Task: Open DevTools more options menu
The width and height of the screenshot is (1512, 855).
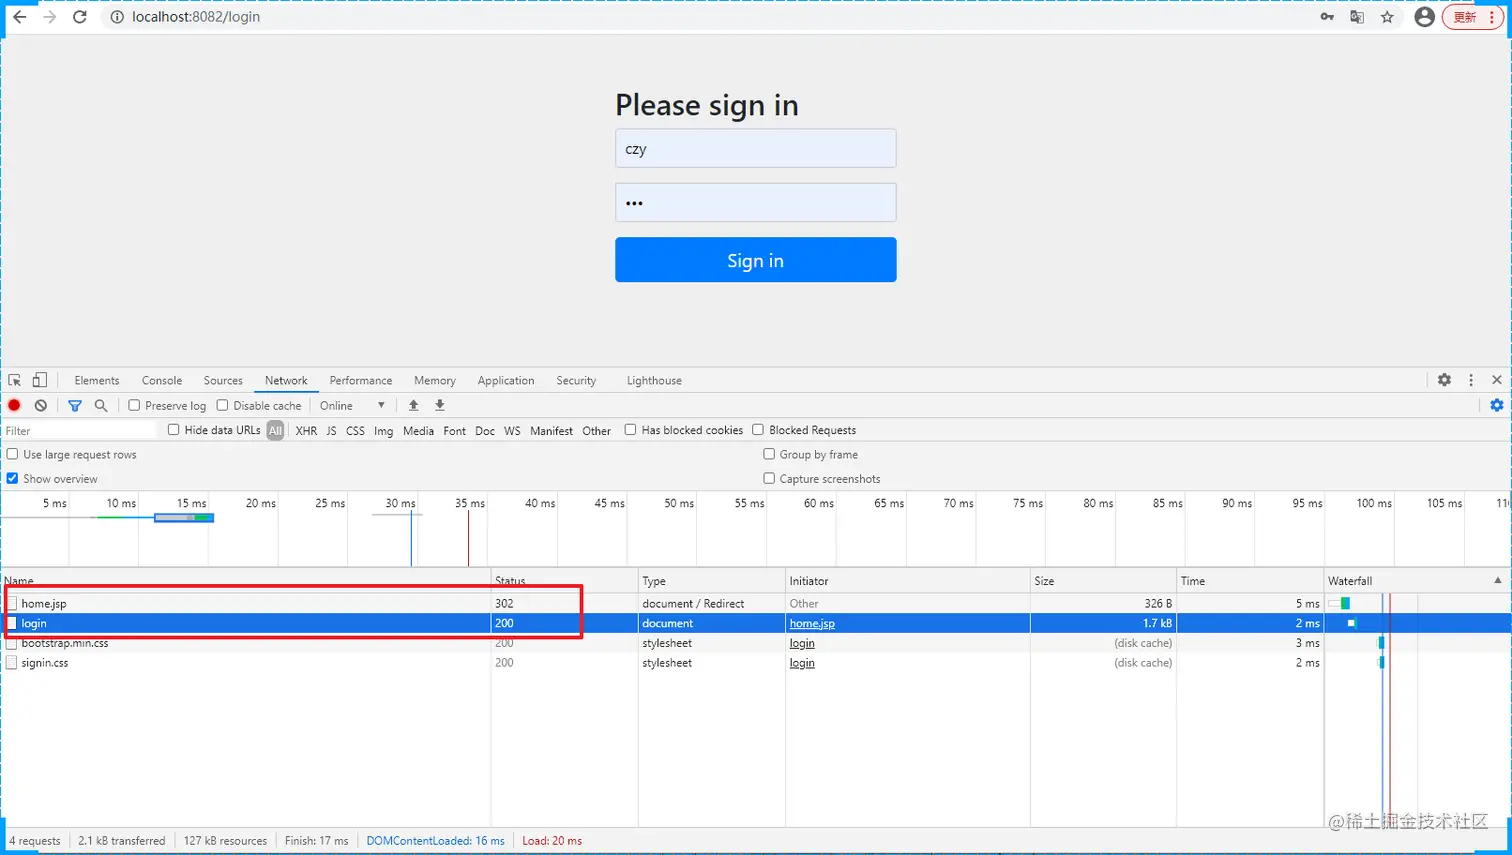Action: pyautogui.click(x=1471, y=380)
